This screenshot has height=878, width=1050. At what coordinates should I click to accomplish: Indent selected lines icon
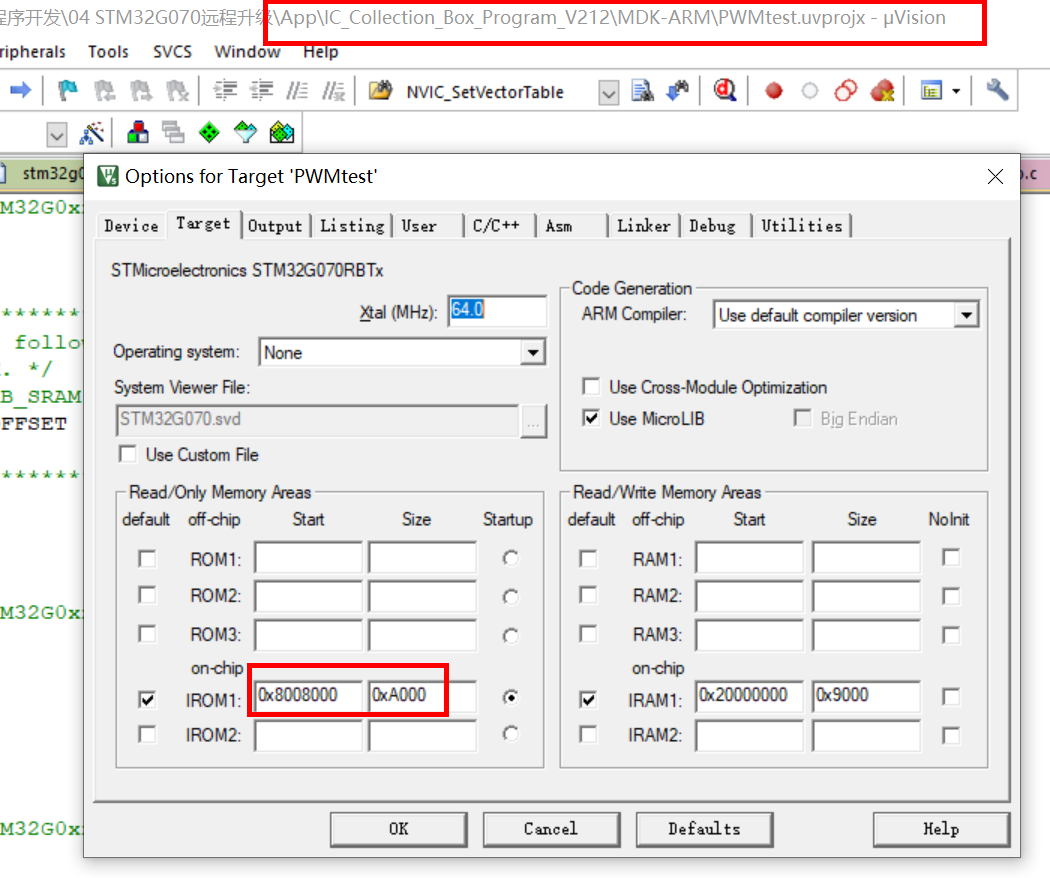pyautogui.click(x=226, y=90)
